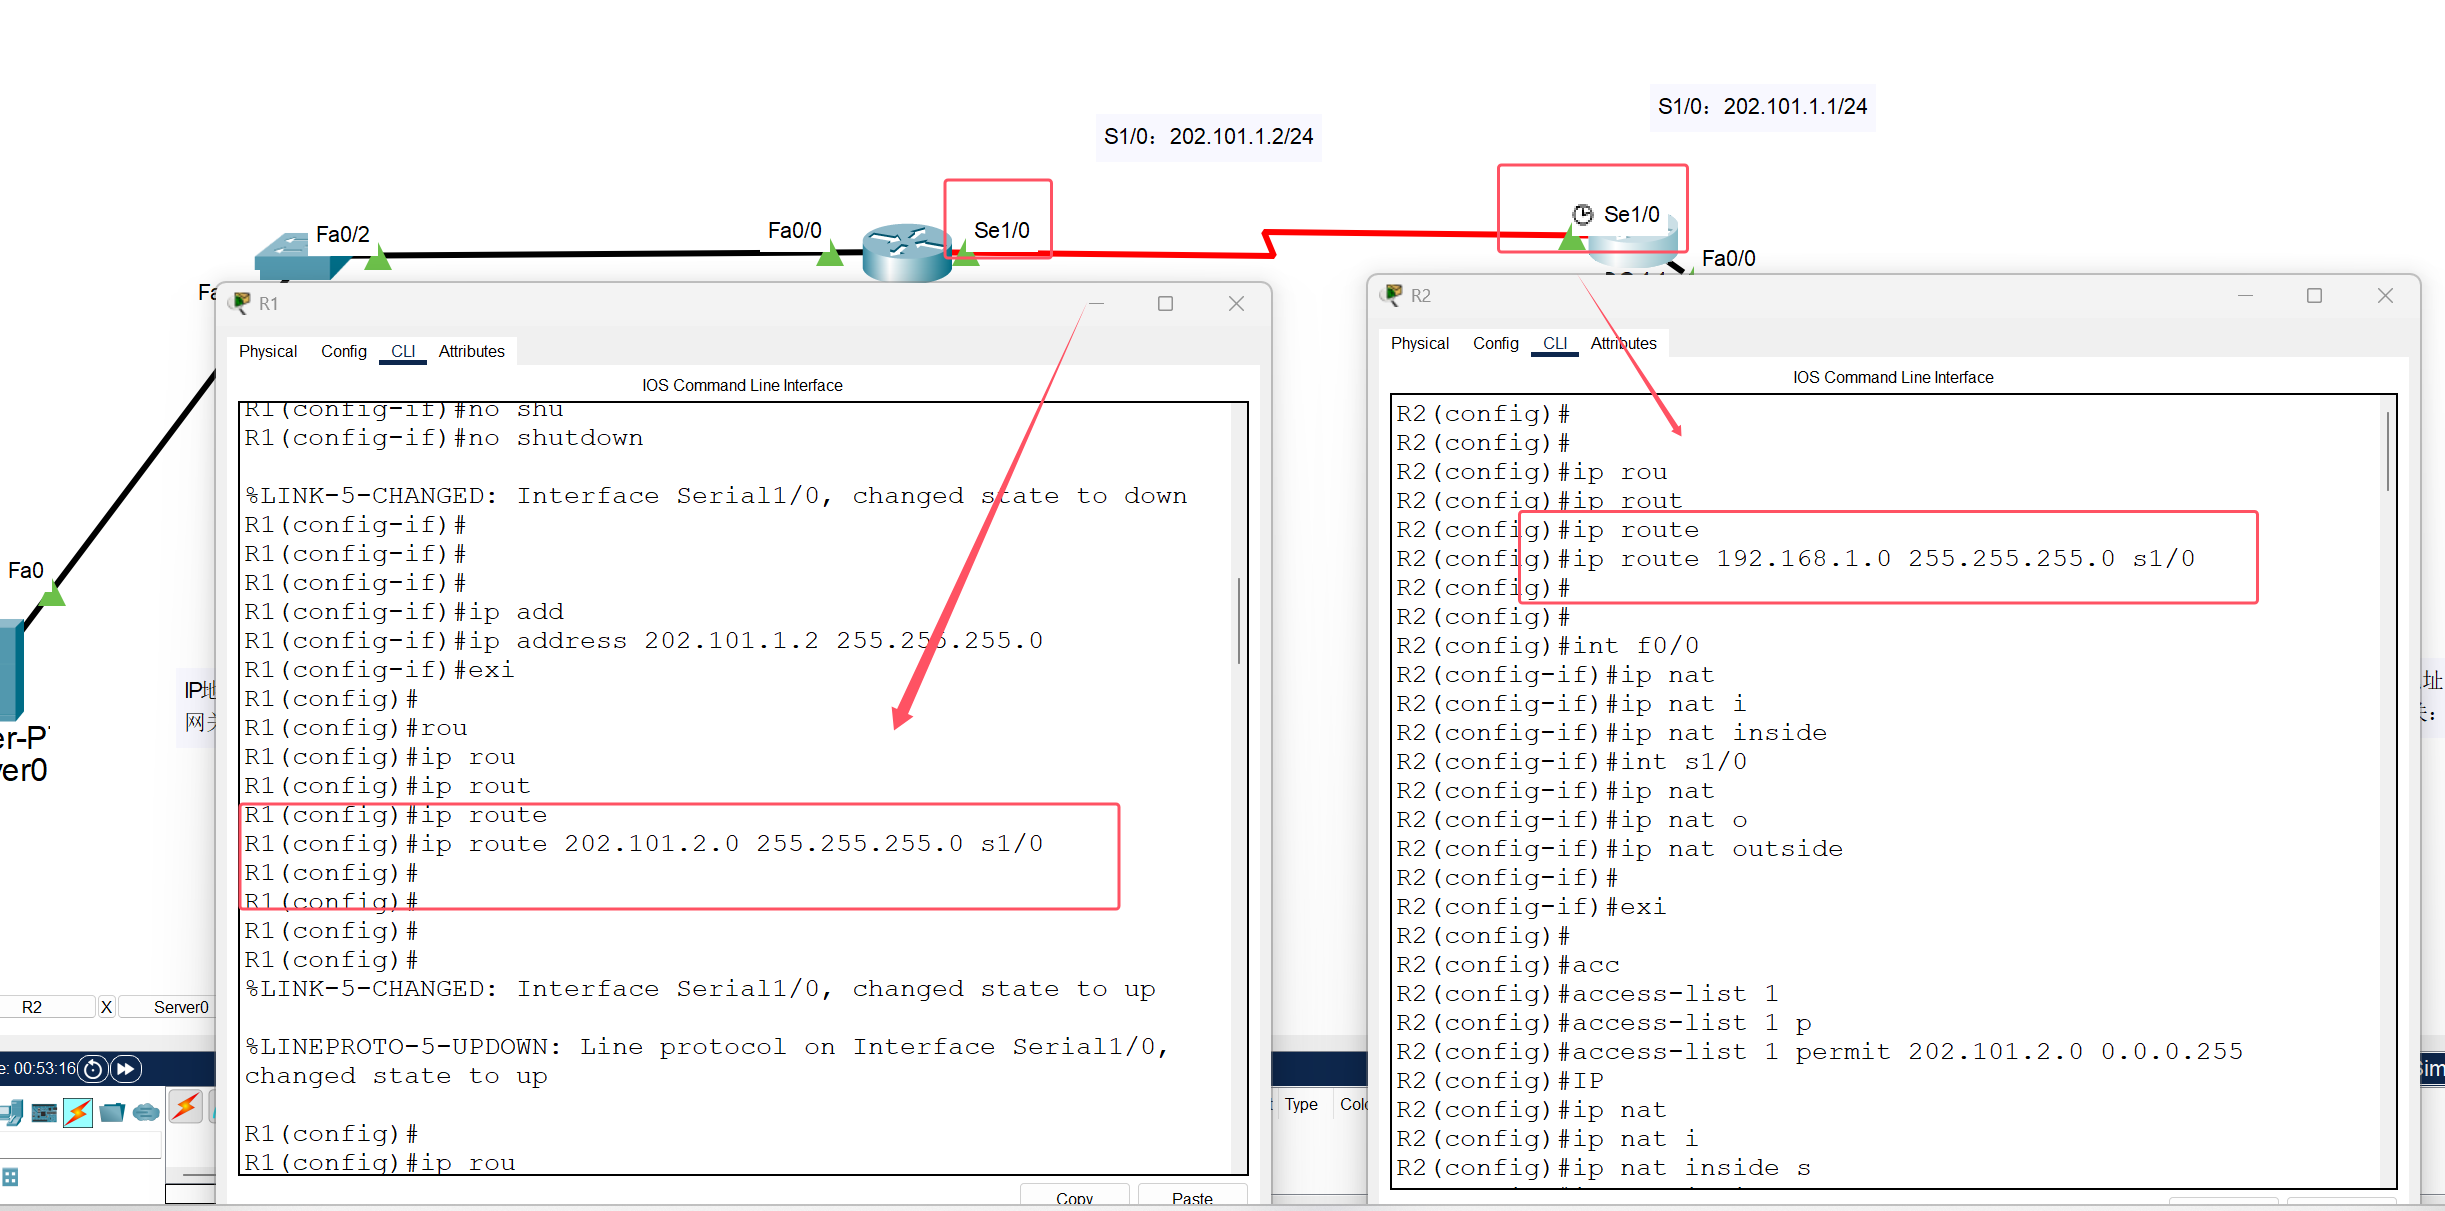Pick the automatic connection lightning cable
The image size is (2445, 1211).
(x=186, y=1106)
